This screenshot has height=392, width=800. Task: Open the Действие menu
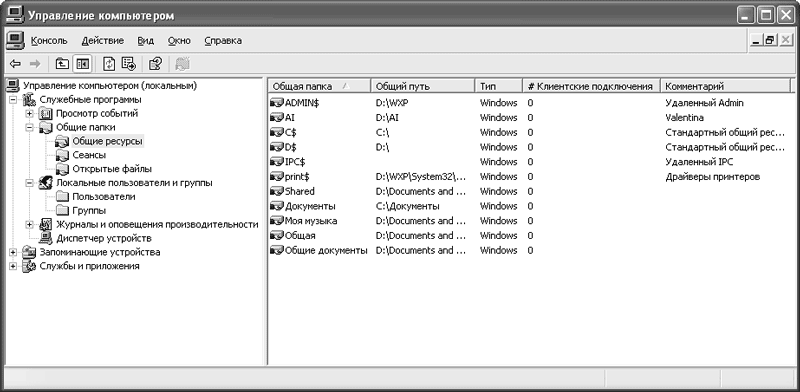pos(103,40)
